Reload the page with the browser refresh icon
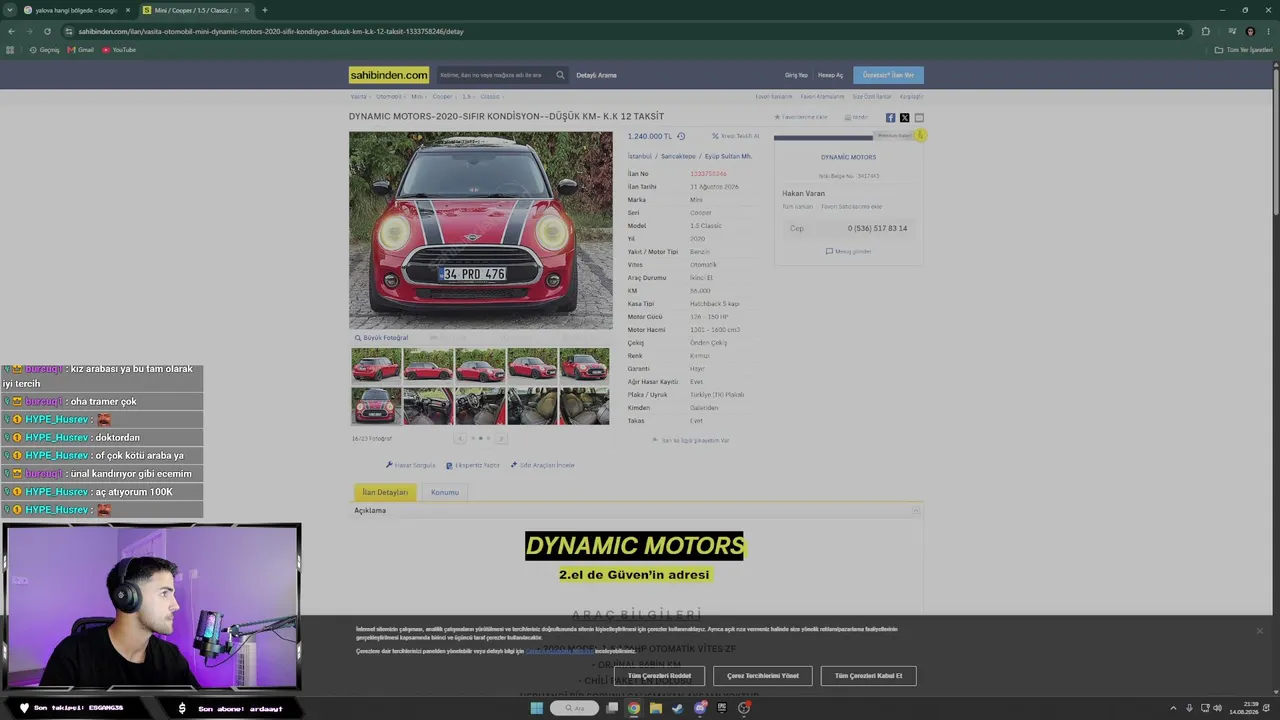The height and width of the screenshot is (720, 1280). point(47,31)
